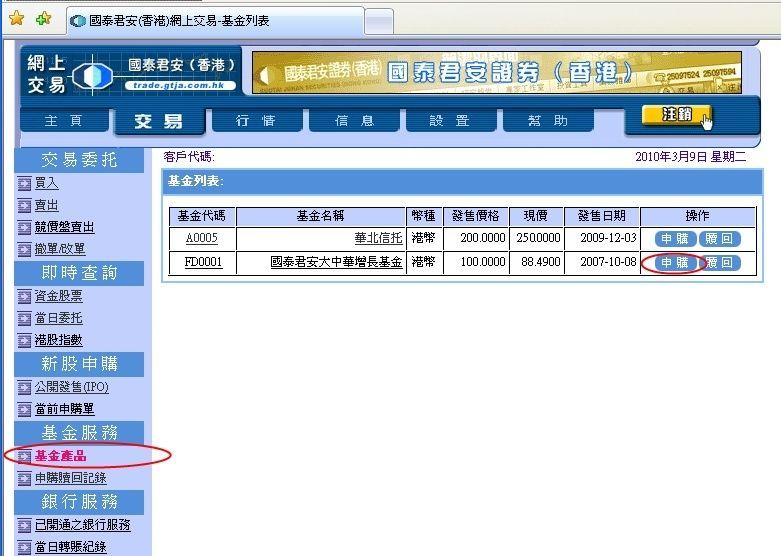This screenshot has height=556, width=781.
Task: Open the 設置 navigation tab
Action: pyautogui.click(x=451, y=121)
